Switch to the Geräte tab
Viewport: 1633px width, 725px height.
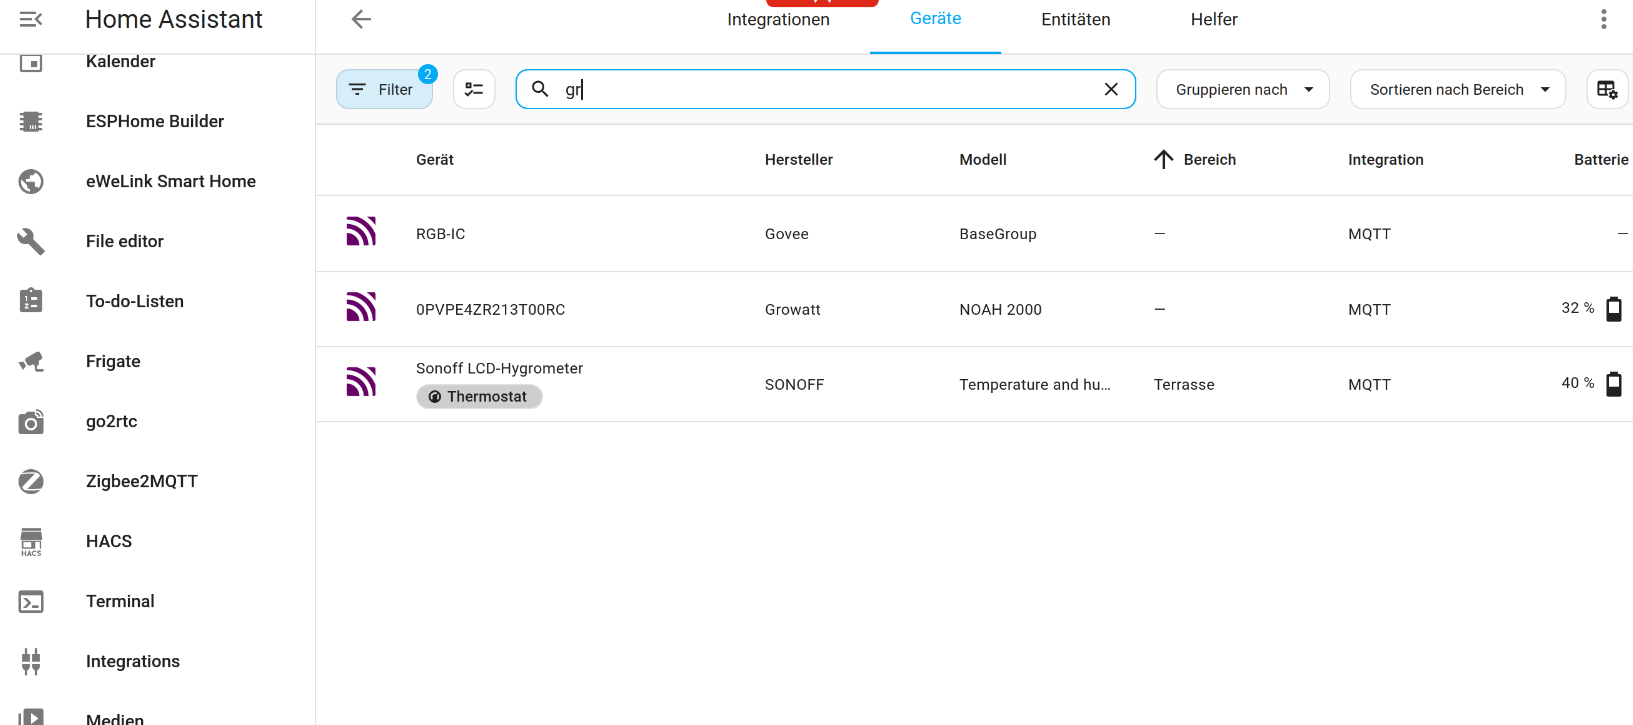(935, 19)
